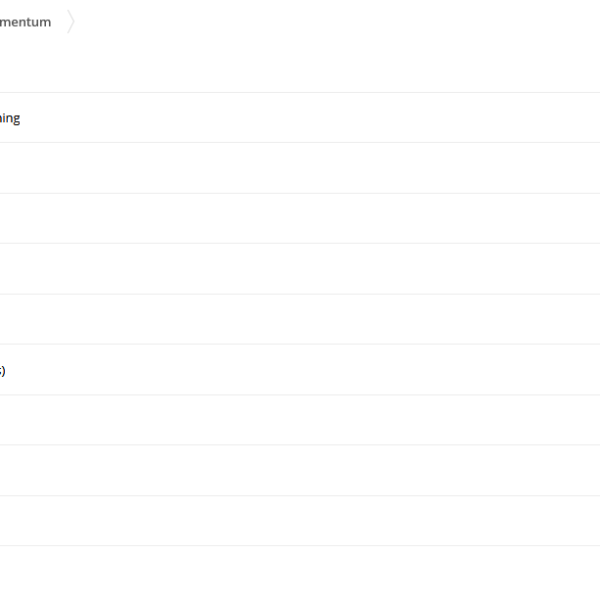Select the empty row directly below ';)' row
This screenshot has height=600, width=600.
[x=300, y=420]
